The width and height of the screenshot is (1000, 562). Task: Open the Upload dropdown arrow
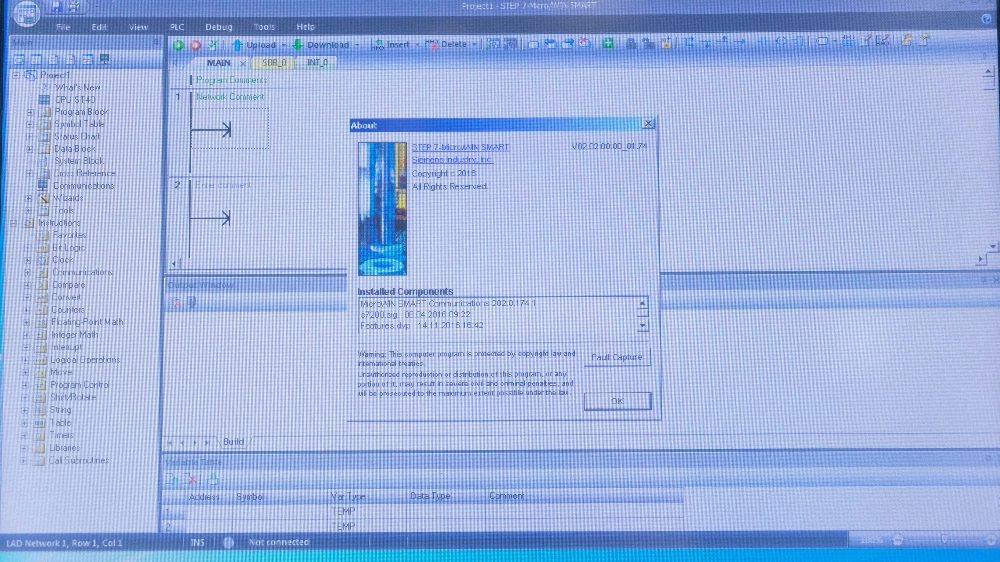284,45
